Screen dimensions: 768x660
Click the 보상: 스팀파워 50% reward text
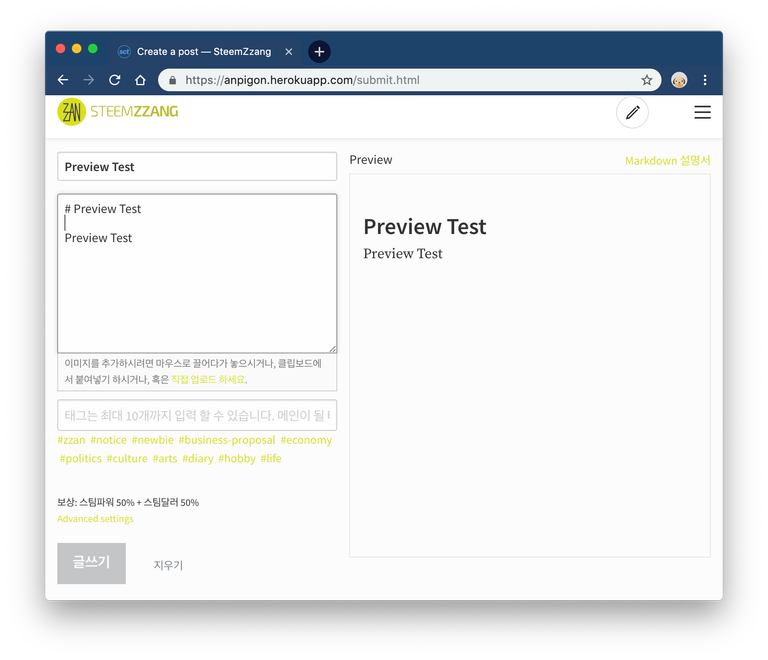[x=128, y=502]
